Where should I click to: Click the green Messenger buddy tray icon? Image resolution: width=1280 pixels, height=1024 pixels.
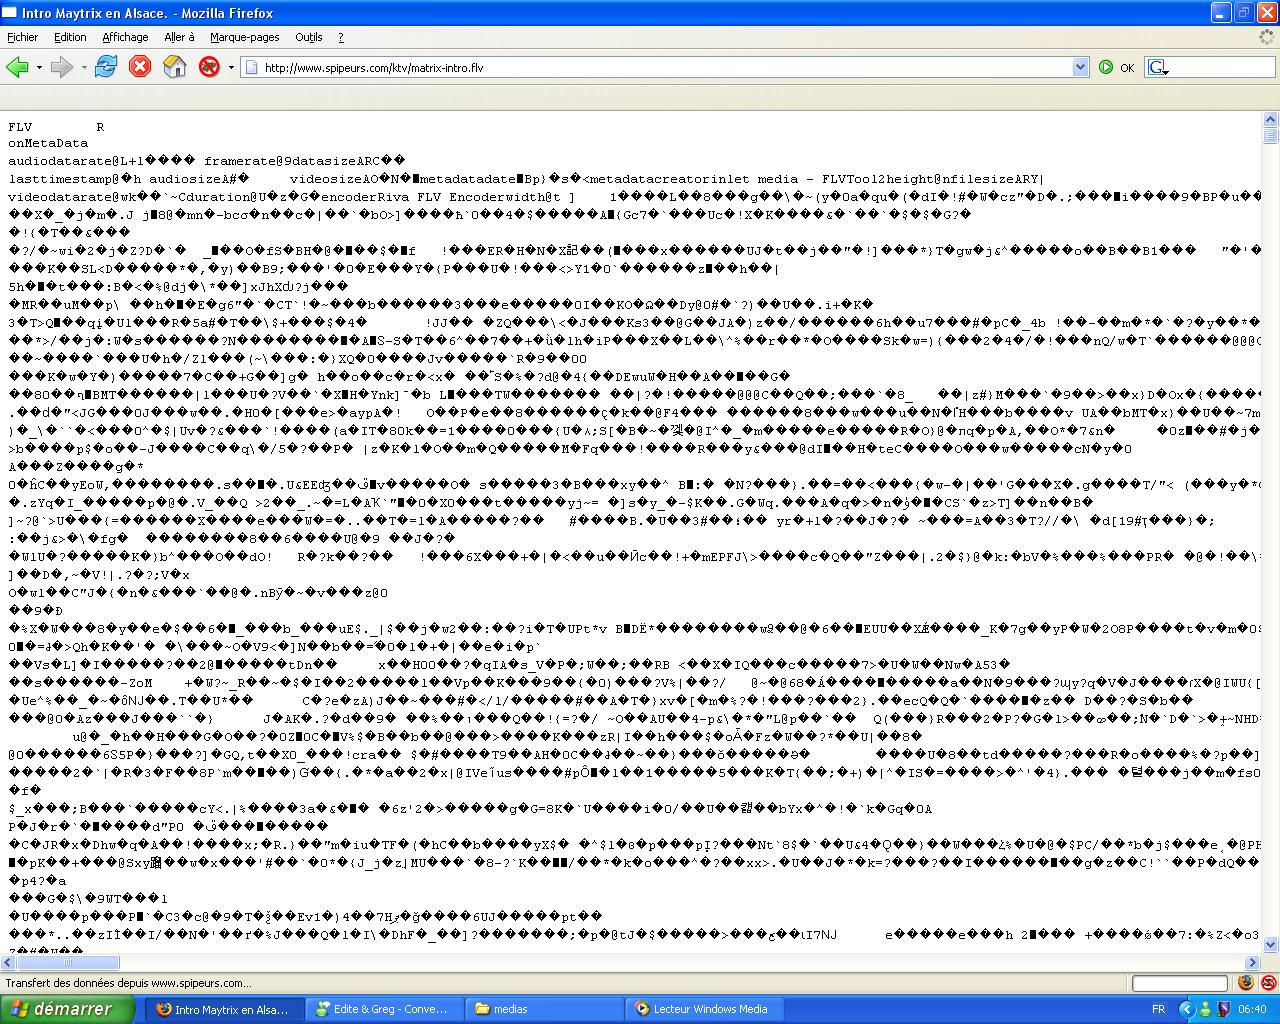click(1206, 1009)
